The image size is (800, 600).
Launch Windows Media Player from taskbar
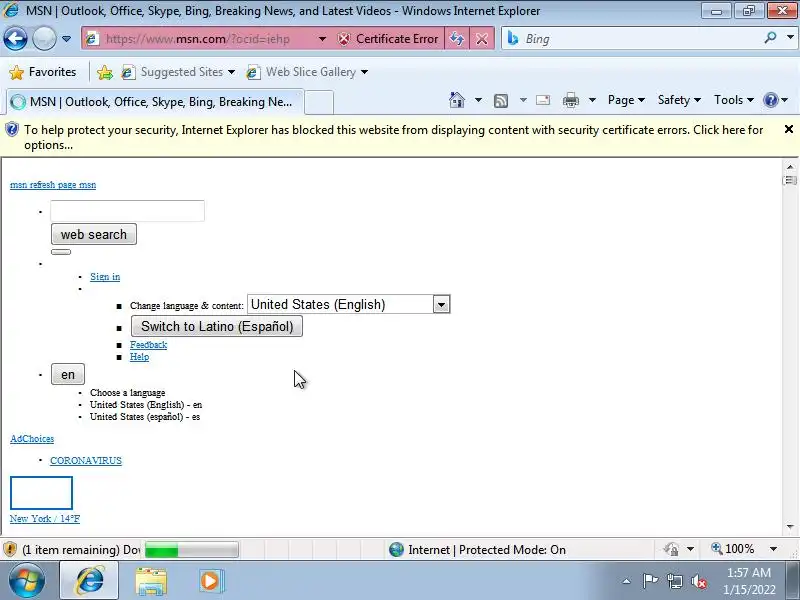pos(211,581)
